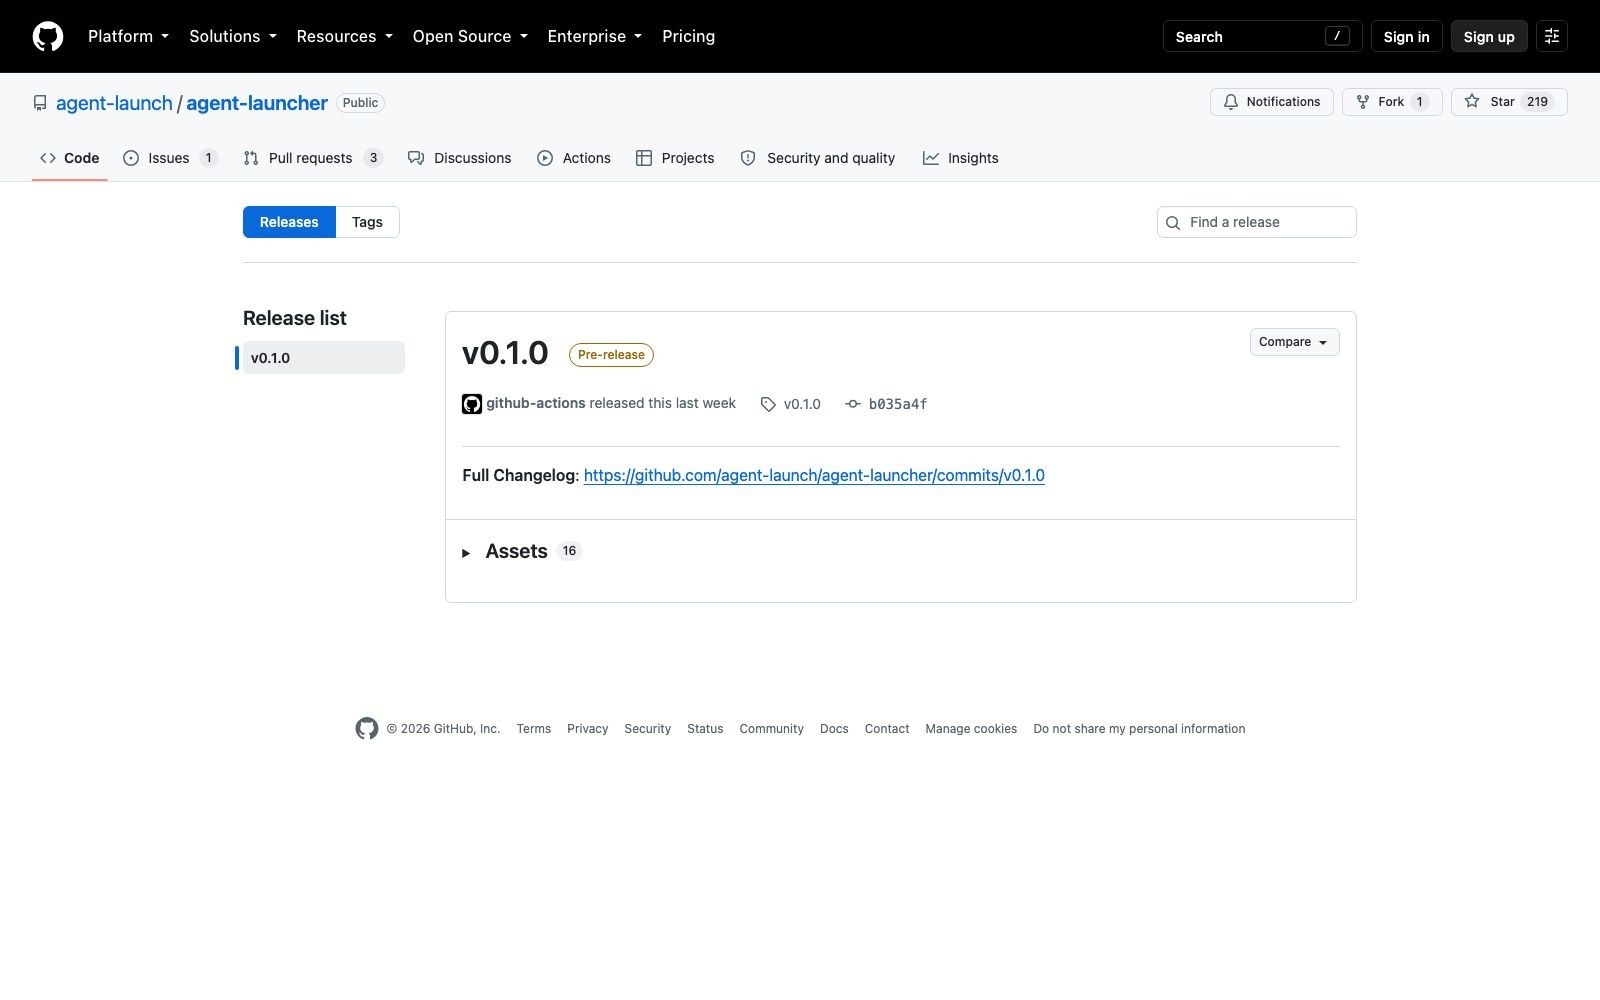Click the Assets count badge 16
The image size is (1600, 1000).
point(569,551)
